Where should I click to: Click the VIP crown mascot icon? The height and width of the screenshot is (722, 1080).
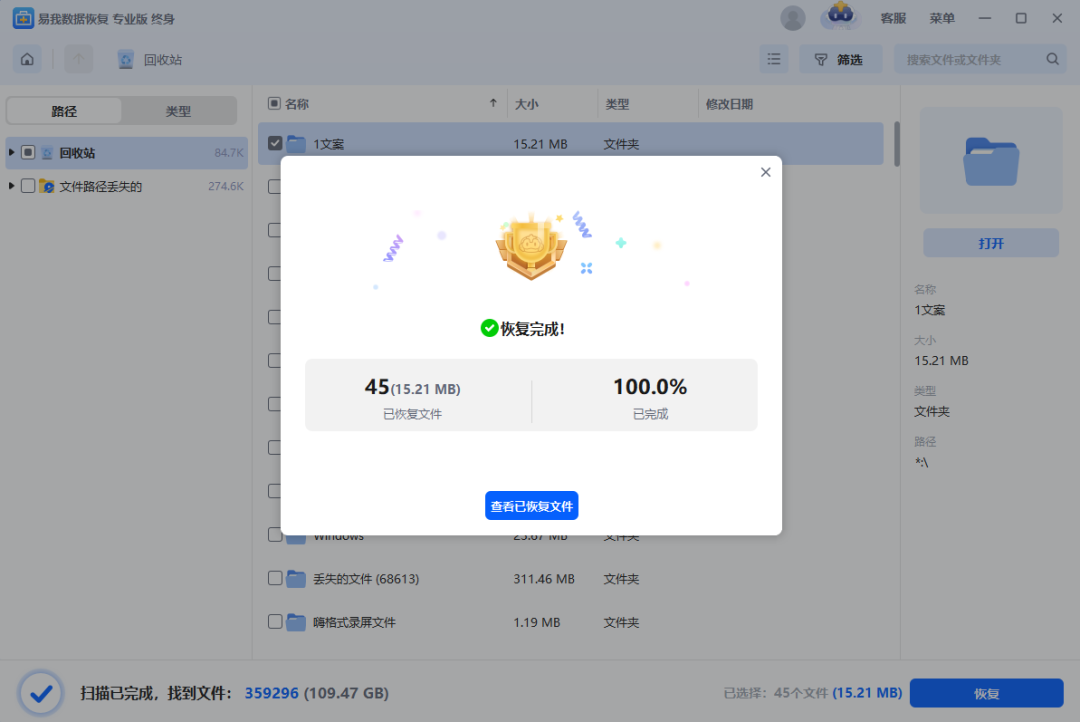(x=840, y=15)
